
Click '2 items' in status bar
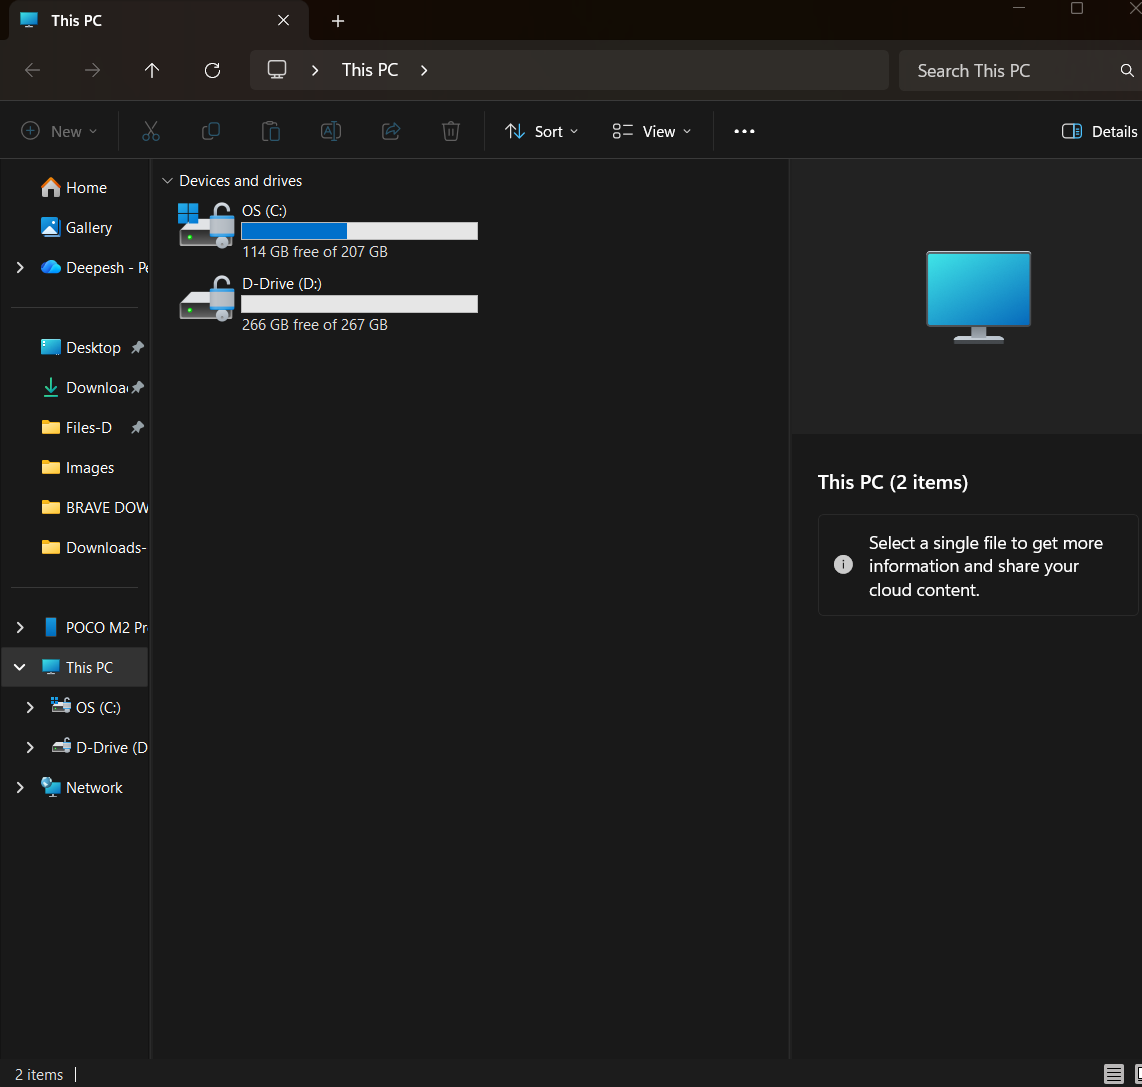pos(39,1075)
